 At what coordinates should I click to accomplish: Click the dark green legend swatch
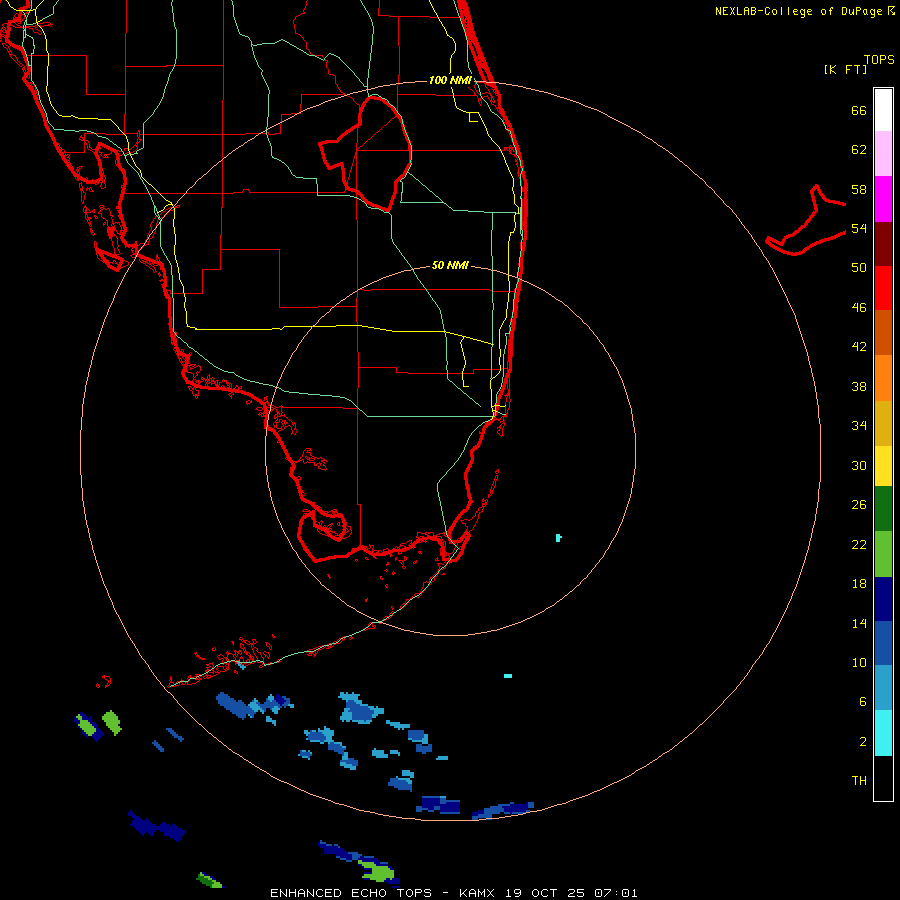point(883,509)
